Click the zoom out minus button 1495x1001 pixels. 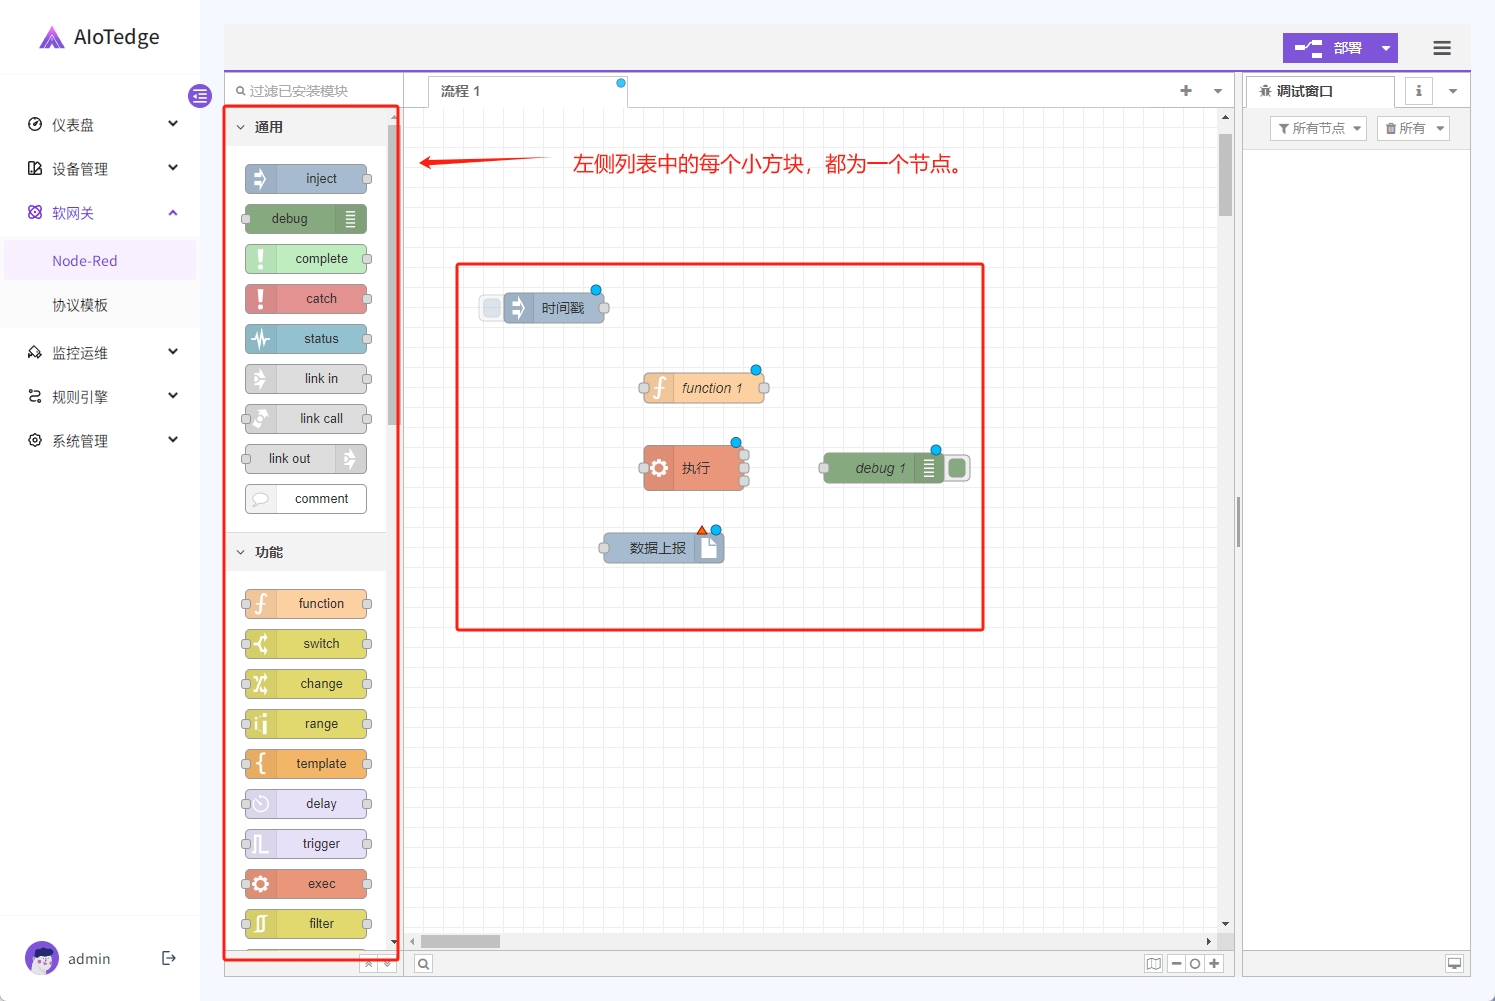pyautogui.click(x=1176, y=964)
